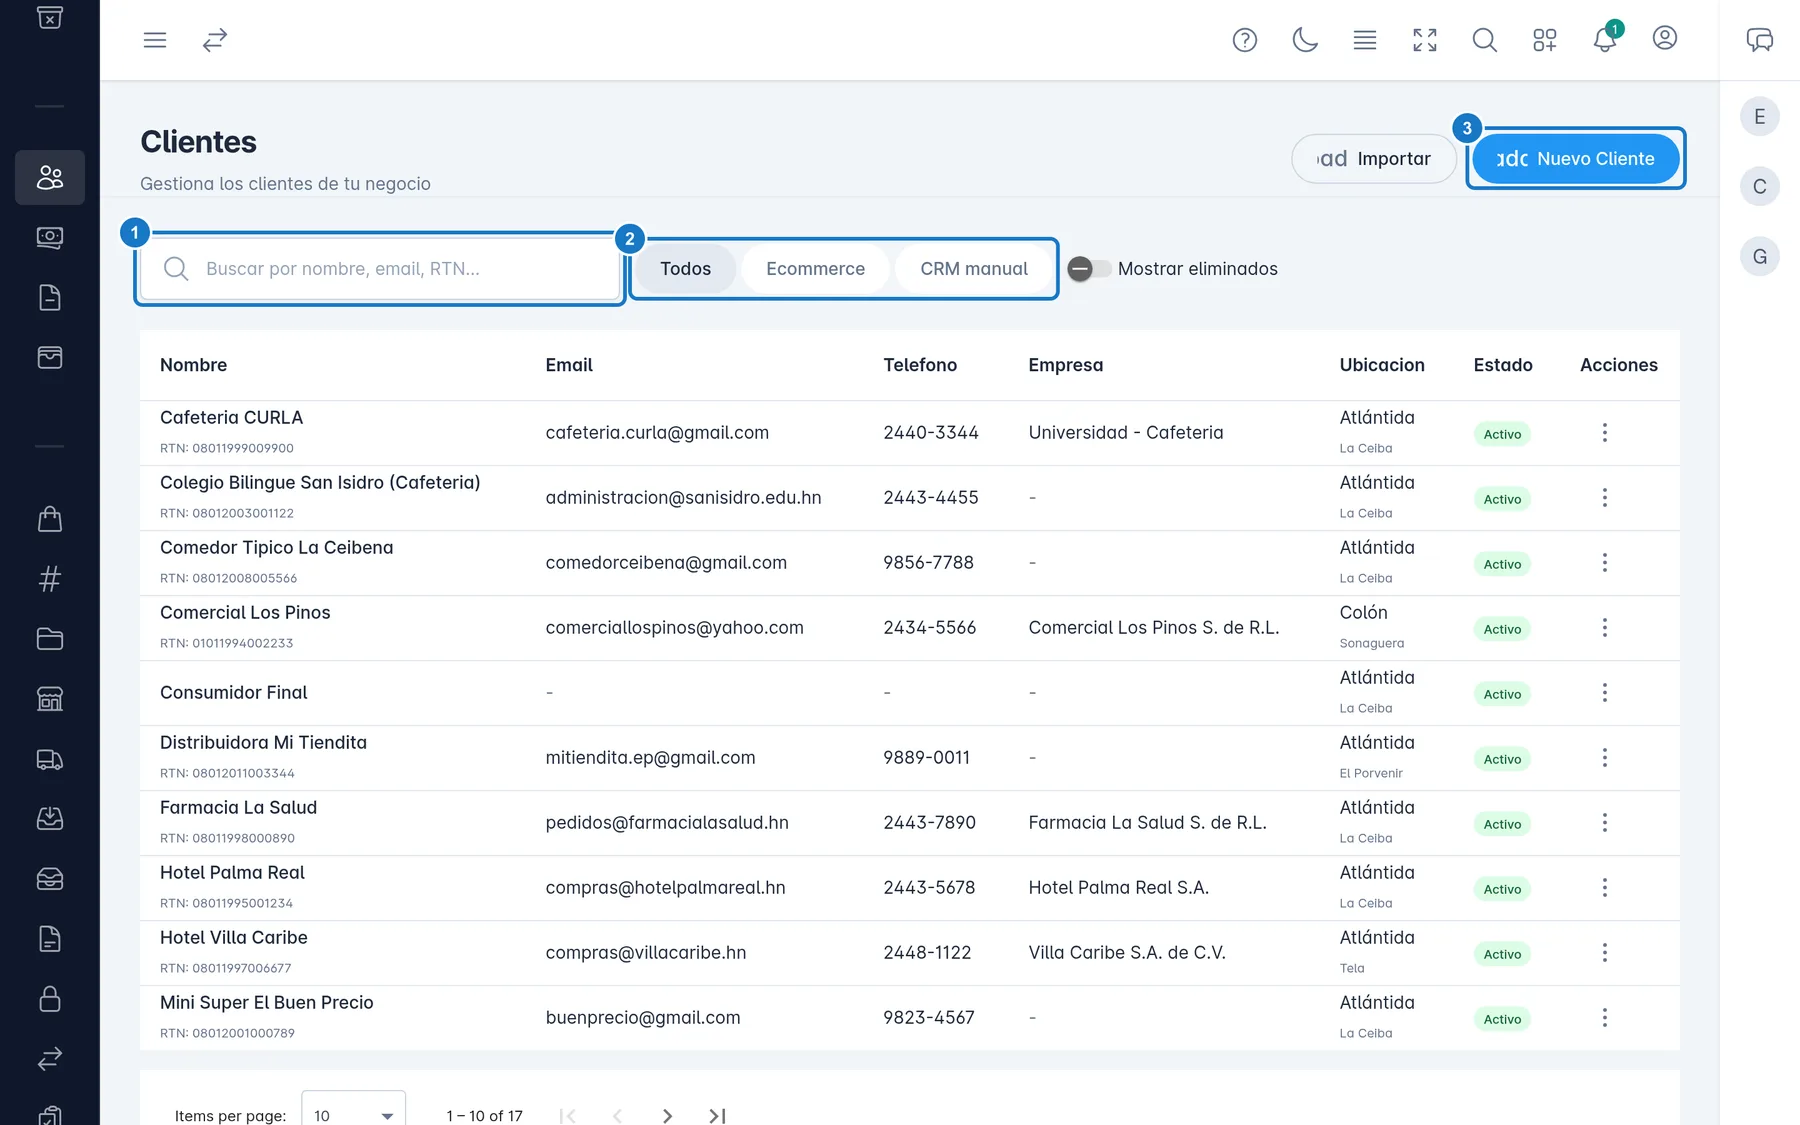Click the client search input field

(380, 269)
